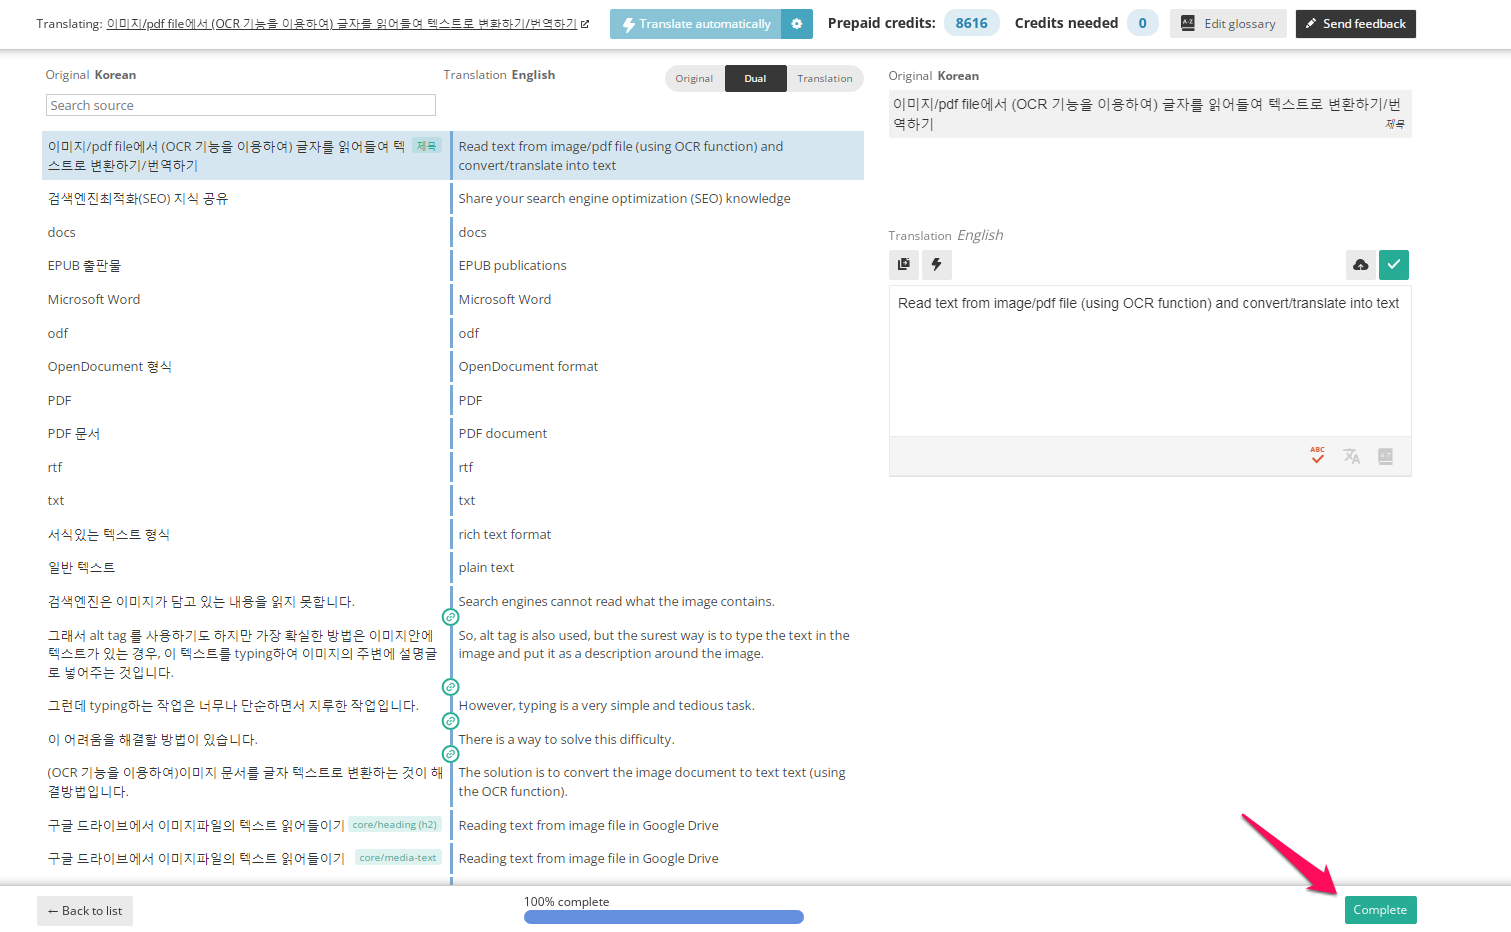1511x932 pixels.
Task: Click the Send feedback button
Action: (1355, 24)
